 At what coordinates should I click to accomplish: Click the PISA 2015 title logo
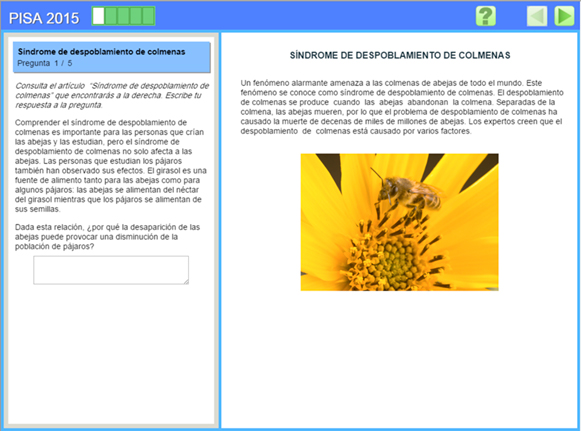[x=44, y=18]
